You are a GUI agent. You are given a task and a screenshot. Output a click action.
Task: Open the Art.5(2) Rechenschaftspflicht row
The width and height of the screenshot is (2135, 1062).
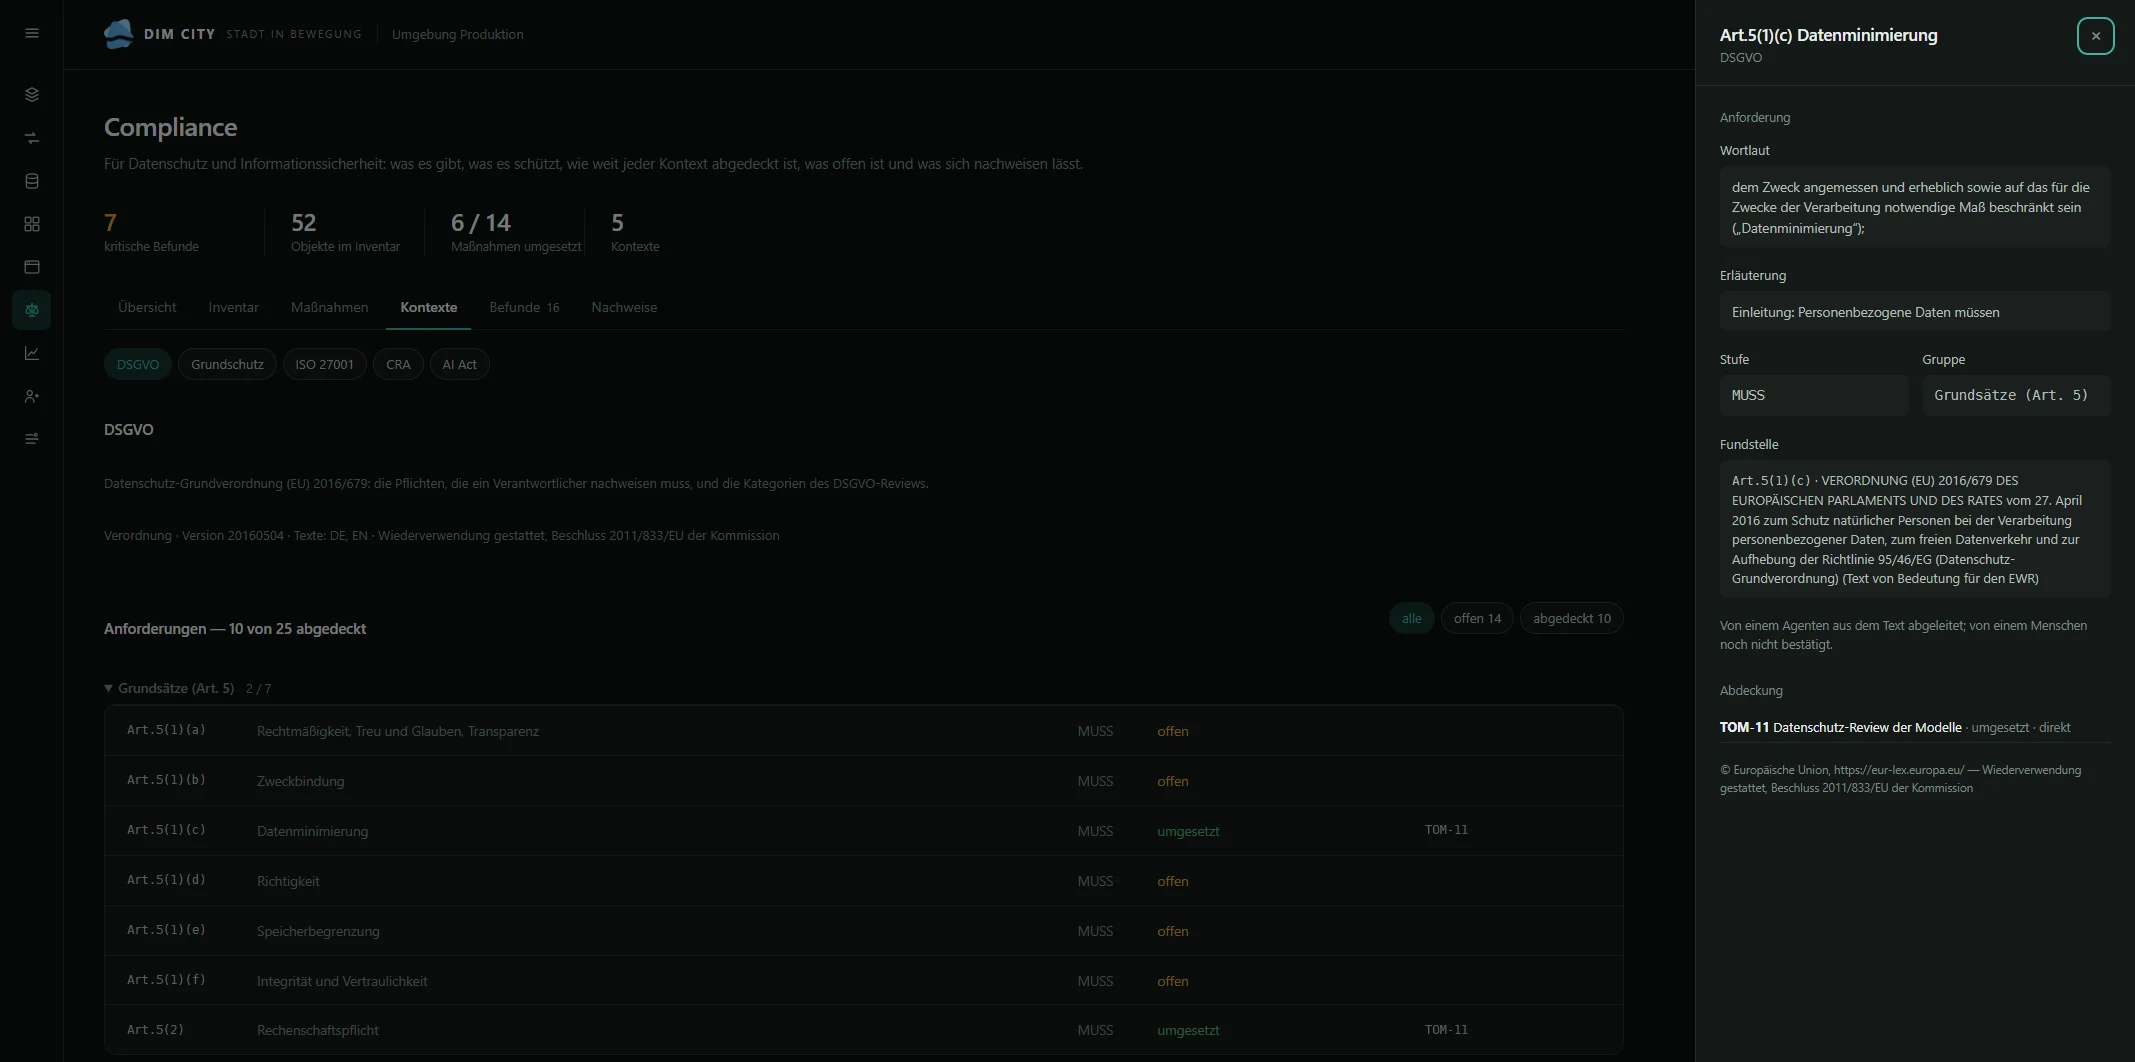[x=863, y=1030]
